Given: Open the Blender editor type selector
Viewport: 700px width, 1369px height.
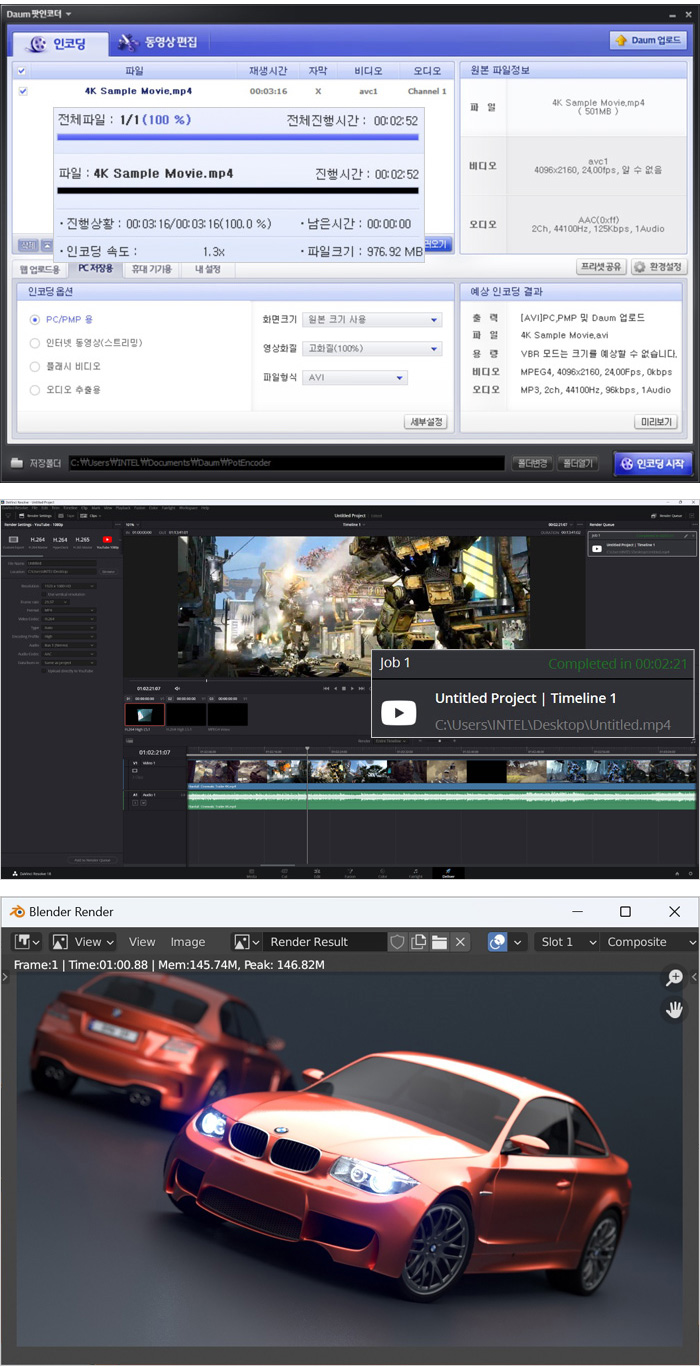Looking at the screenshot, I should [27, 942].
